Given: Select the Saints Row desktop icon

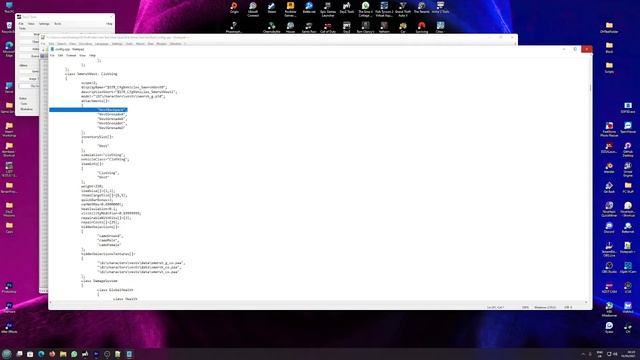Looking at the screenshot, I should (x=309, y=27).
